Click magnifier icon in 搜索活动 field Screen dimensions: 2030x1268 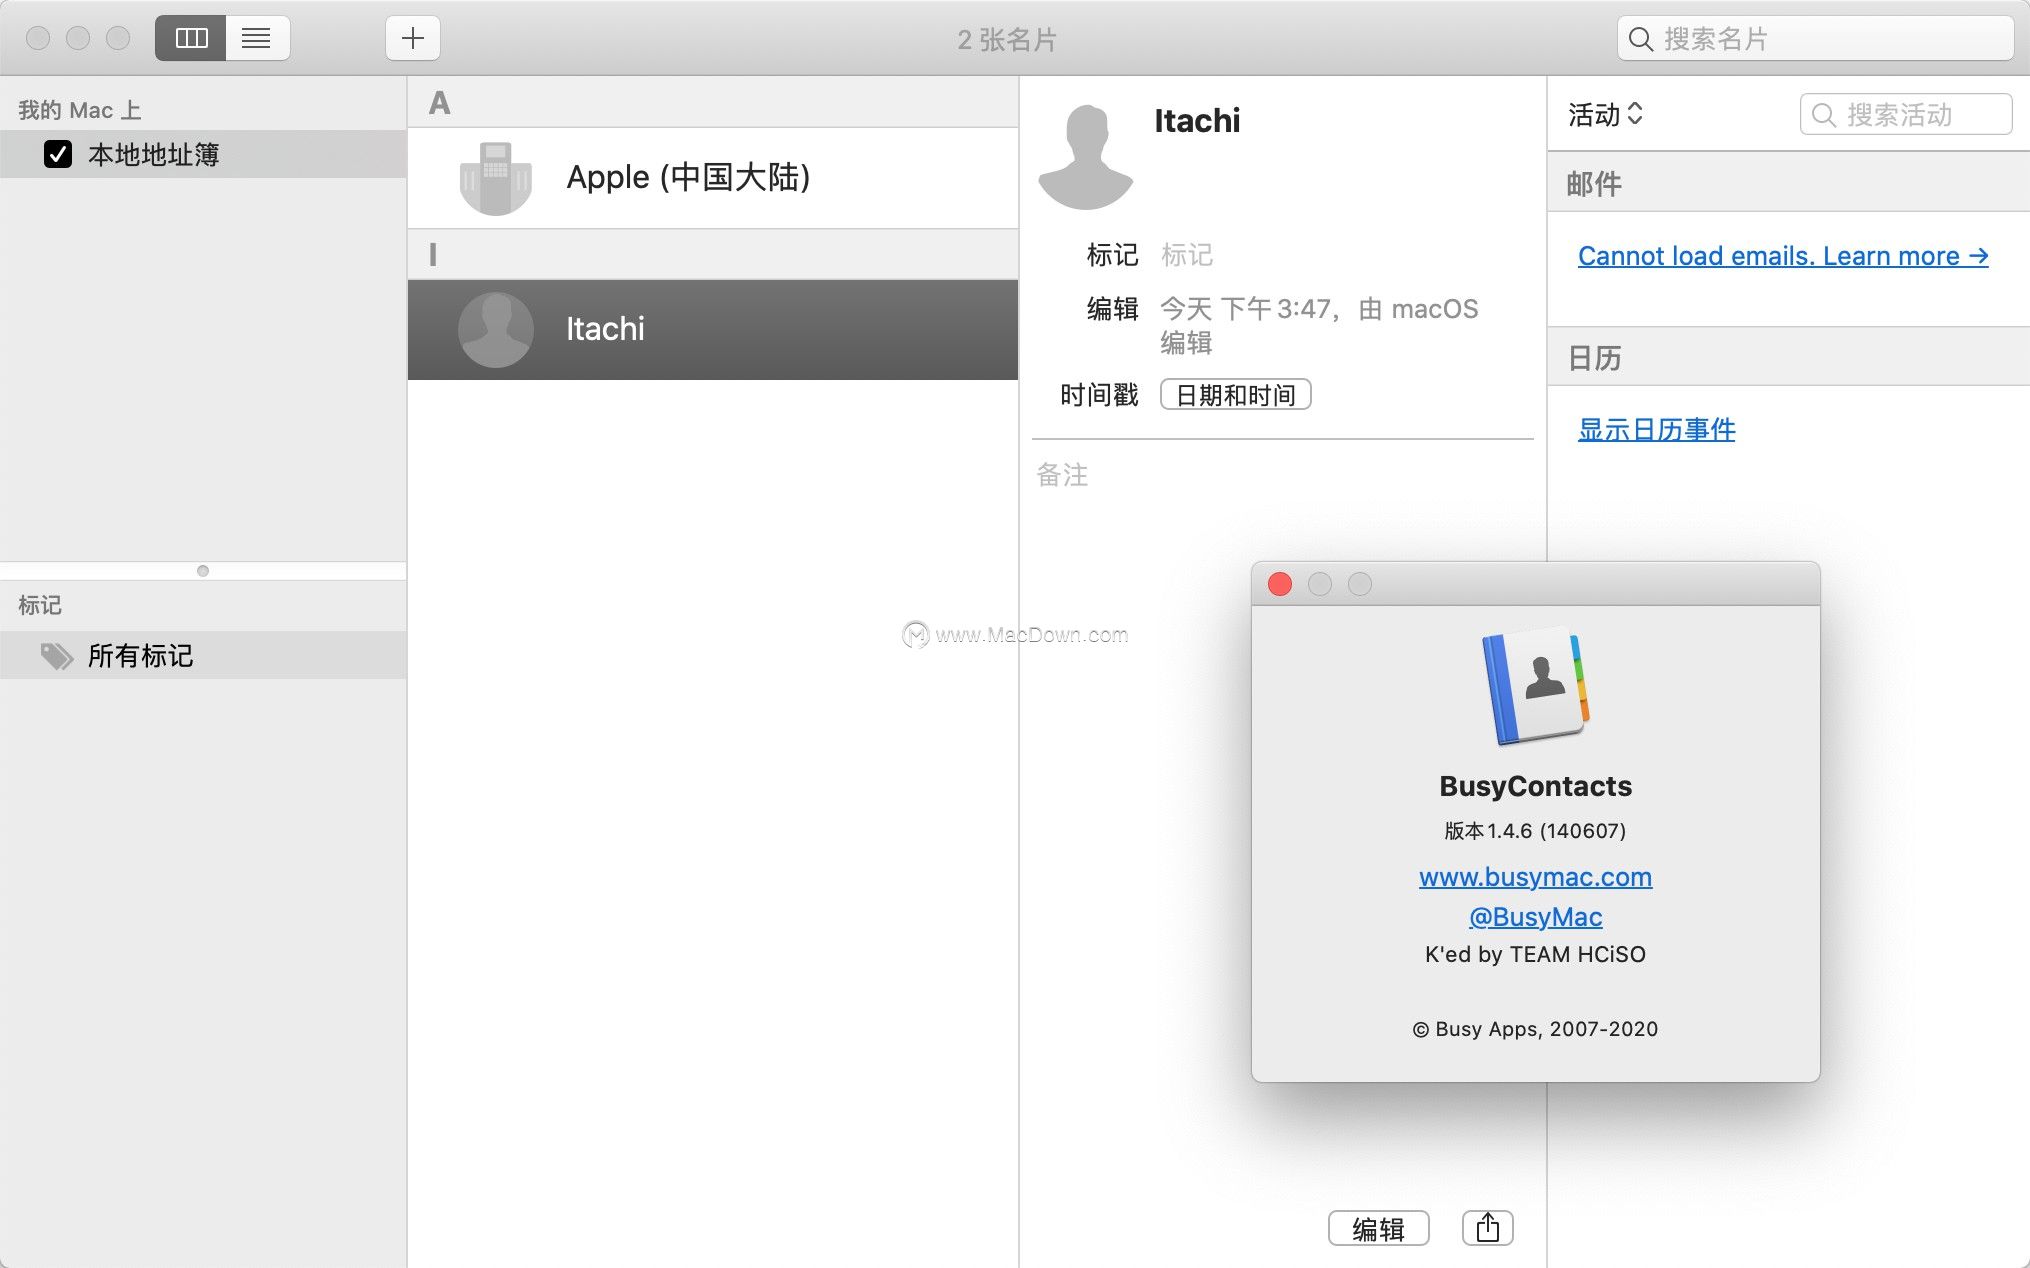[1823, 115]
